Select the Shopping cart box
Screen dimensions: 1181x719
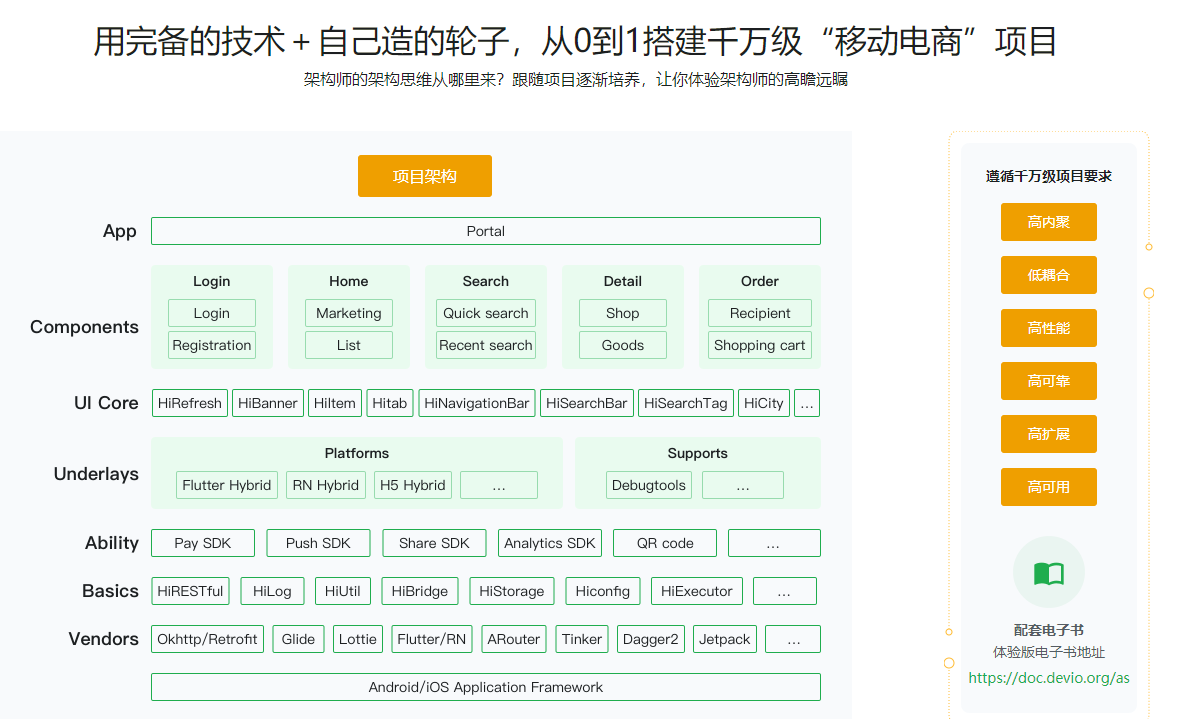coord(759,345)
